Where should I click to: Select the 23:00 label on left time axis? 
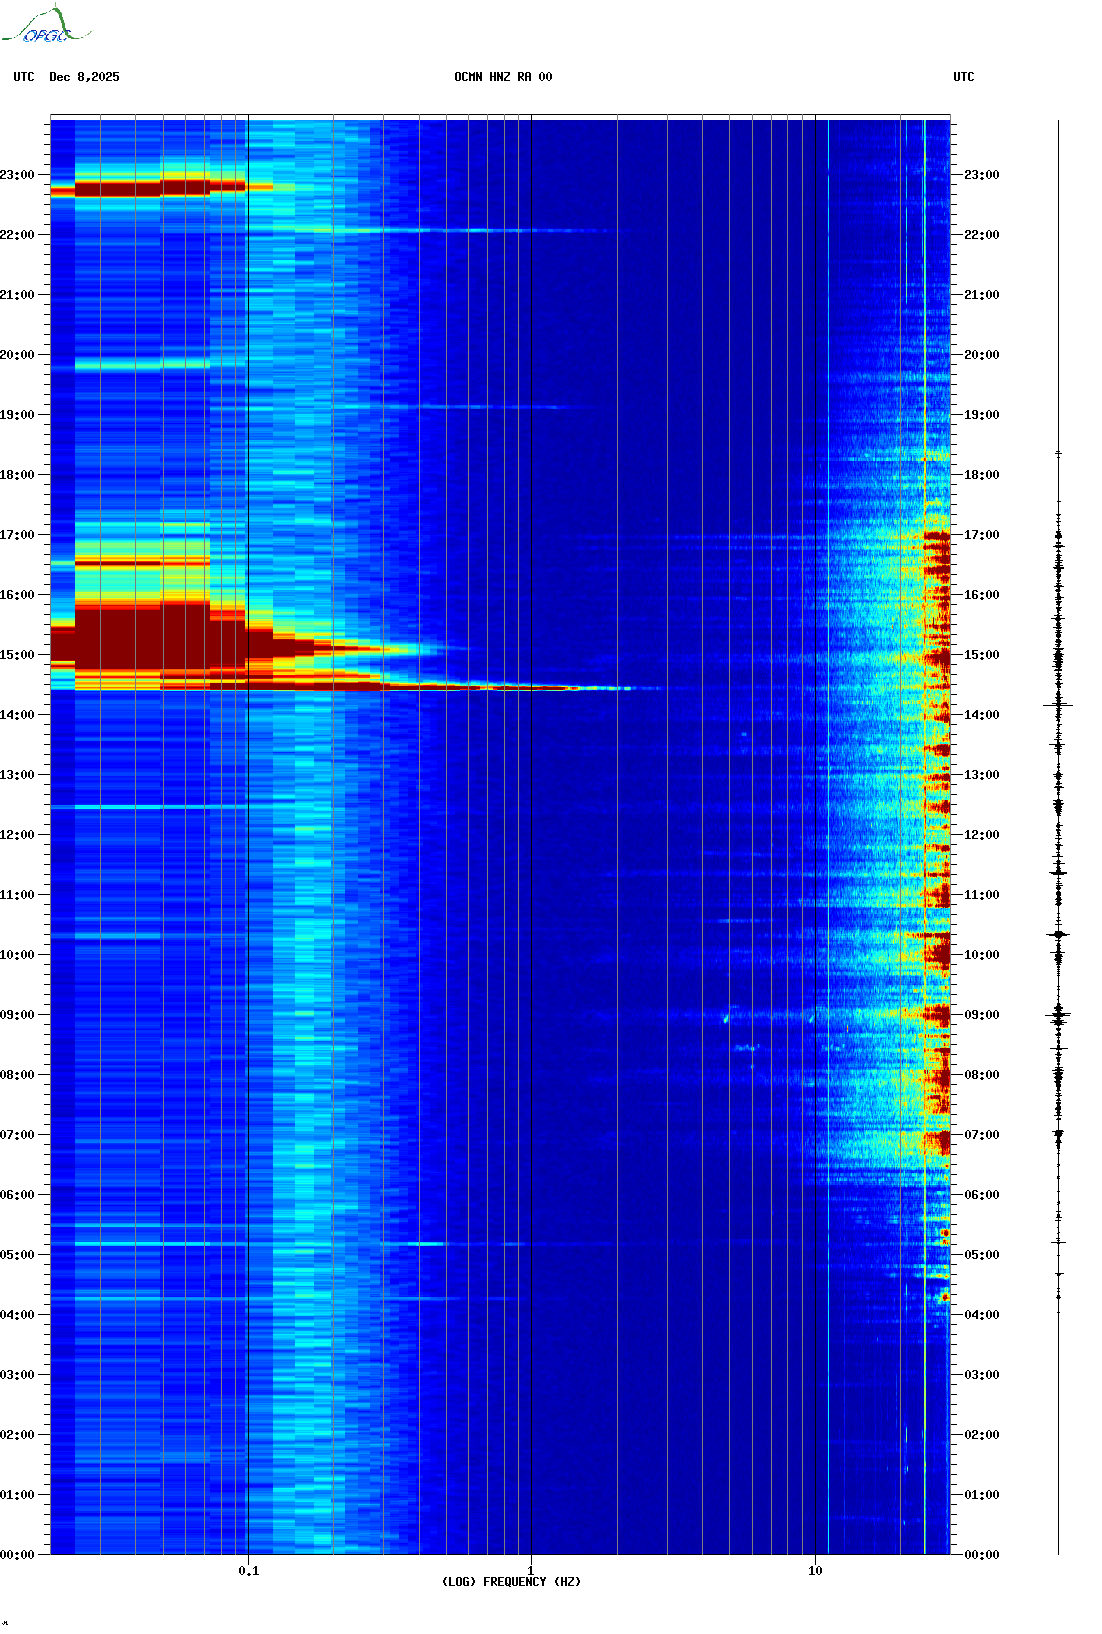point(18,175)
